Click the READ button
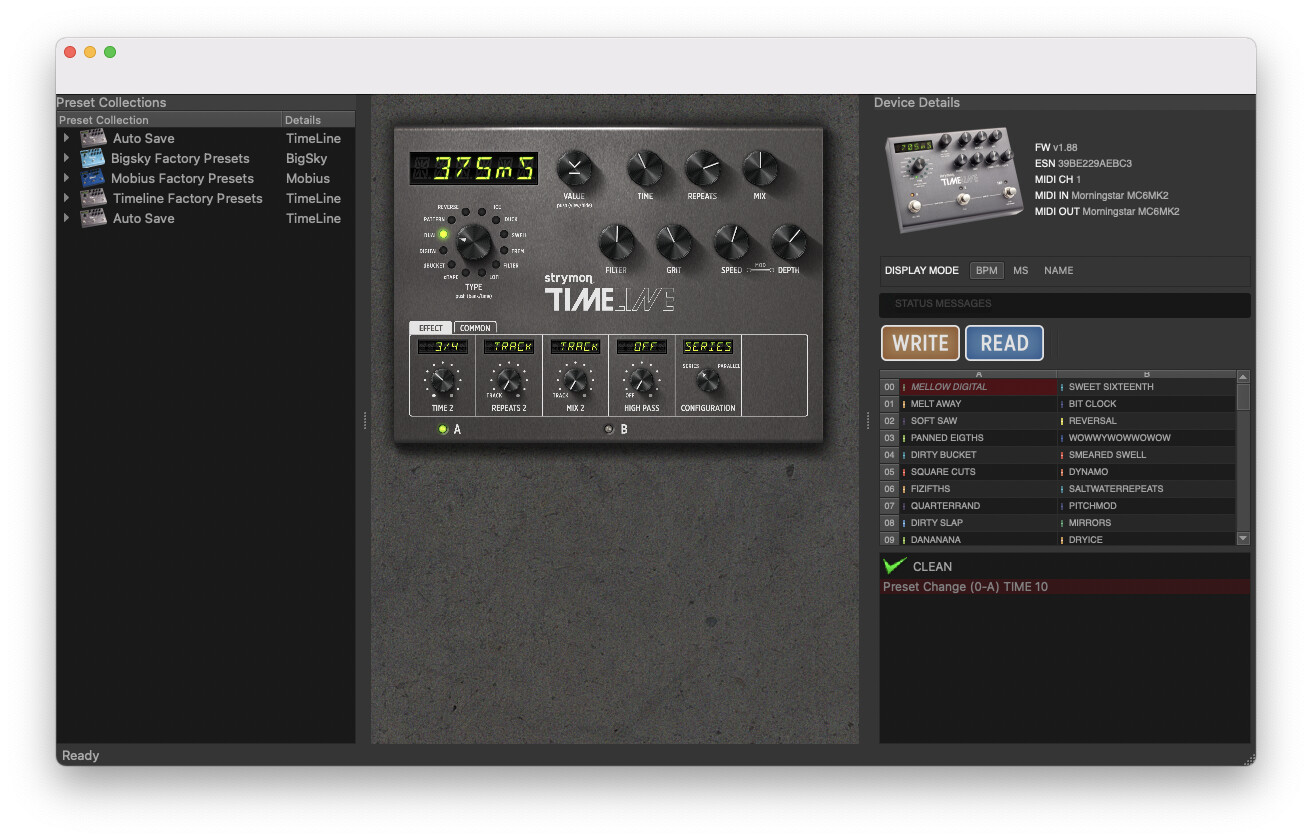Viewport: 1312px width, 840px height. pos(1004,343)
